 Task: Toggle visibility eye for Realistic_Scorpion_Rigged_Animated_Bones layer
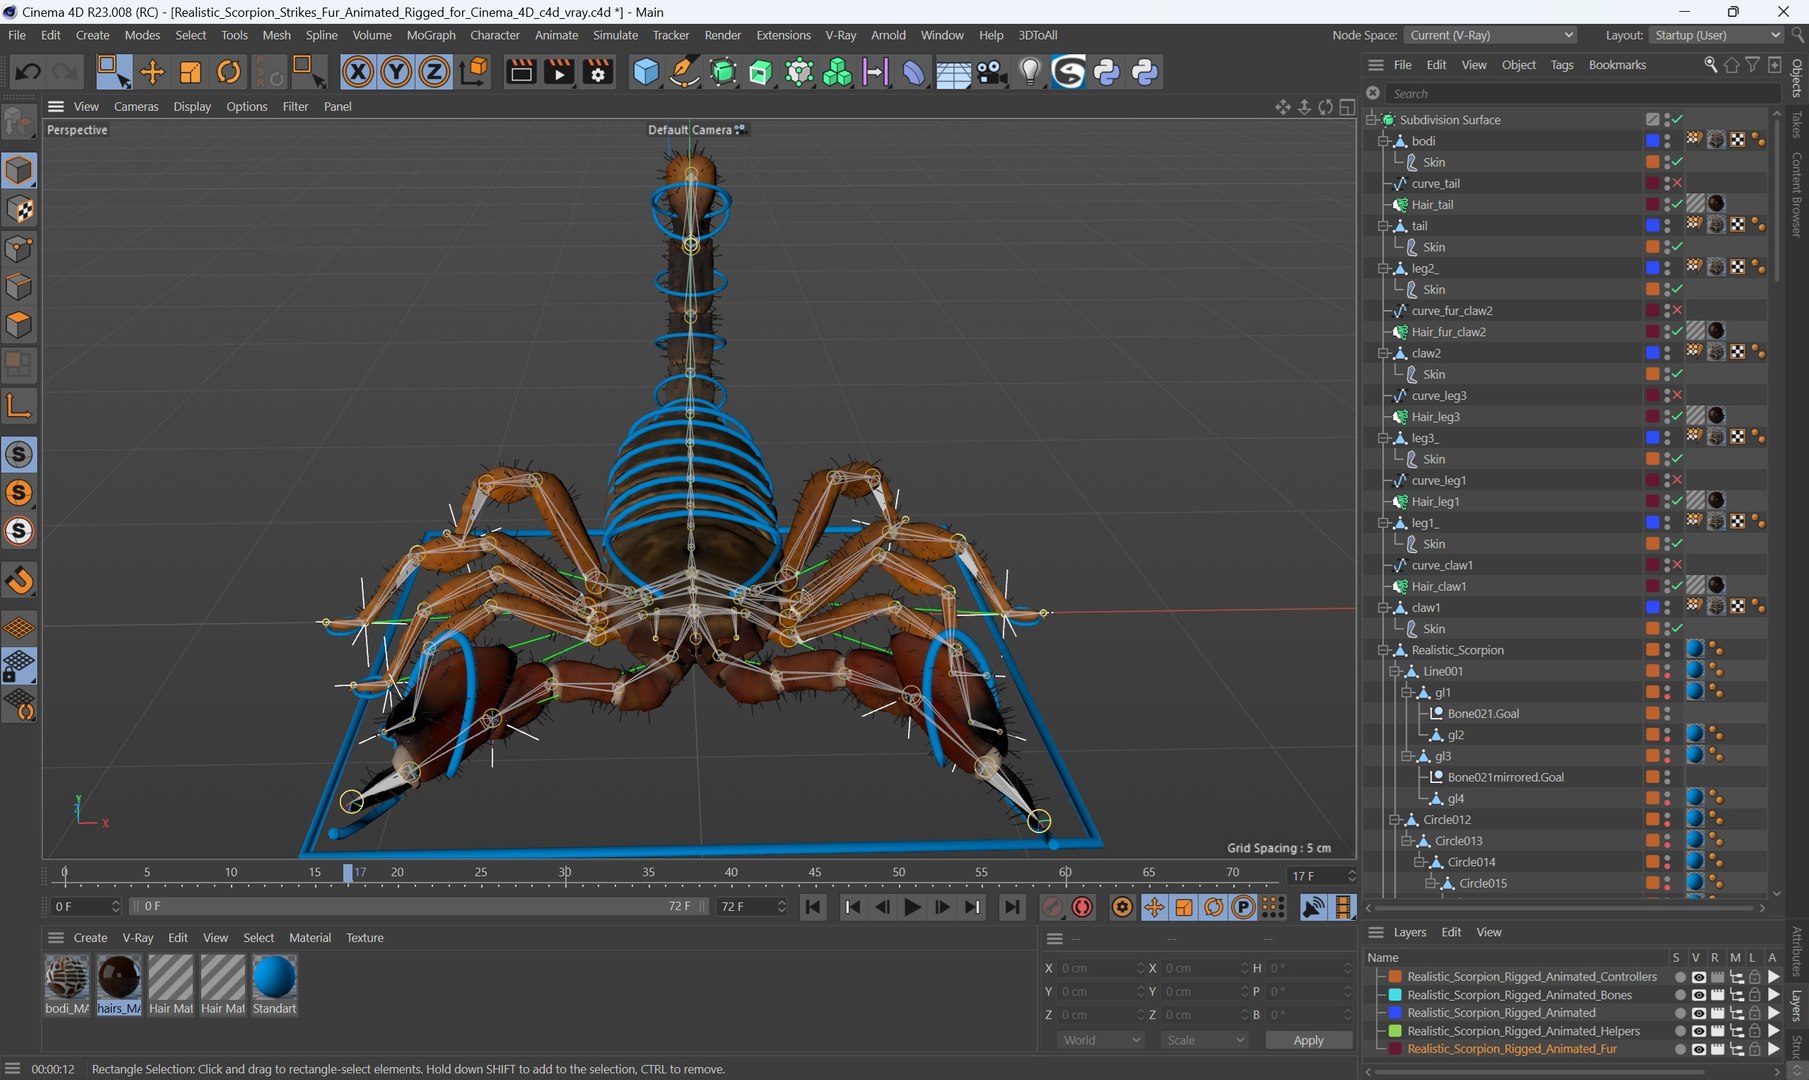pos(1698,995)
